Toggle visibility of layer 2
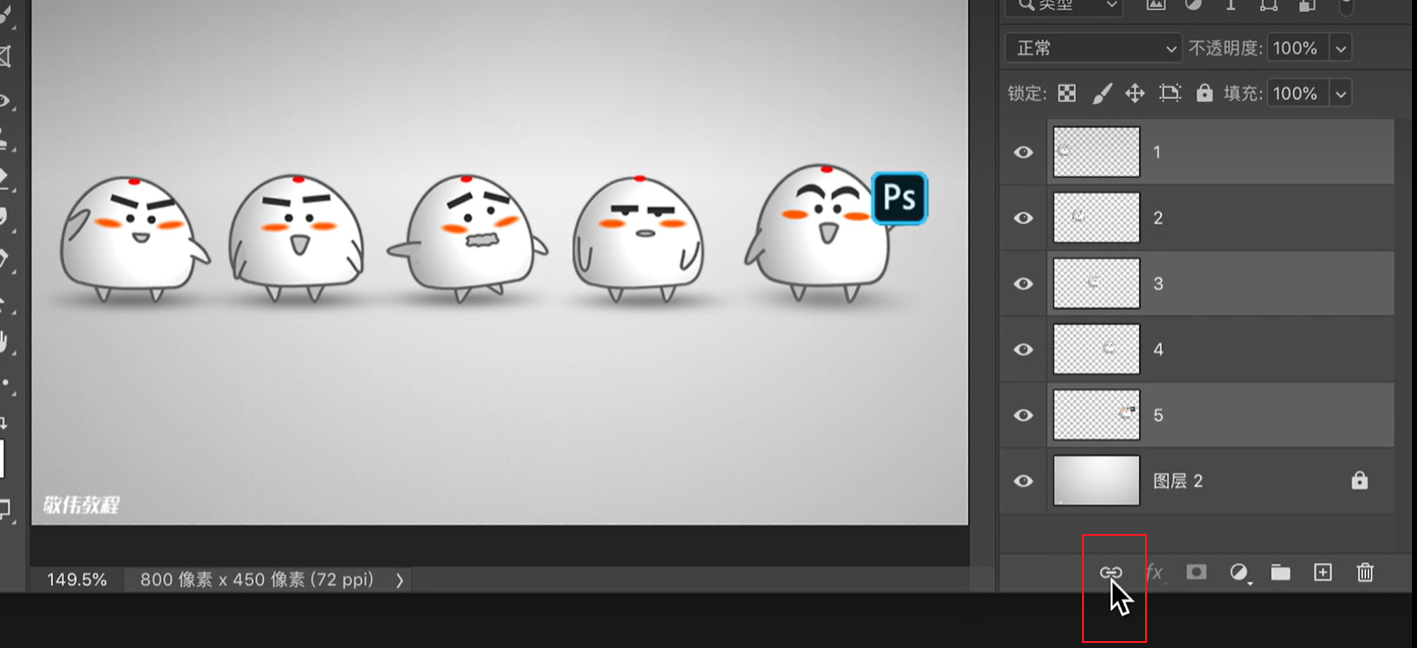The image size is (1417, 648). pos(1023,218)
